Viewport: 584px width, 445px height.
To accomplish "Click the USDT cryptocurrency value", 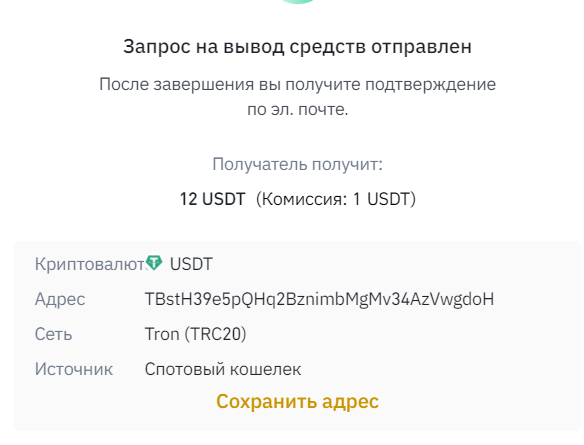I will click(191, 264).
